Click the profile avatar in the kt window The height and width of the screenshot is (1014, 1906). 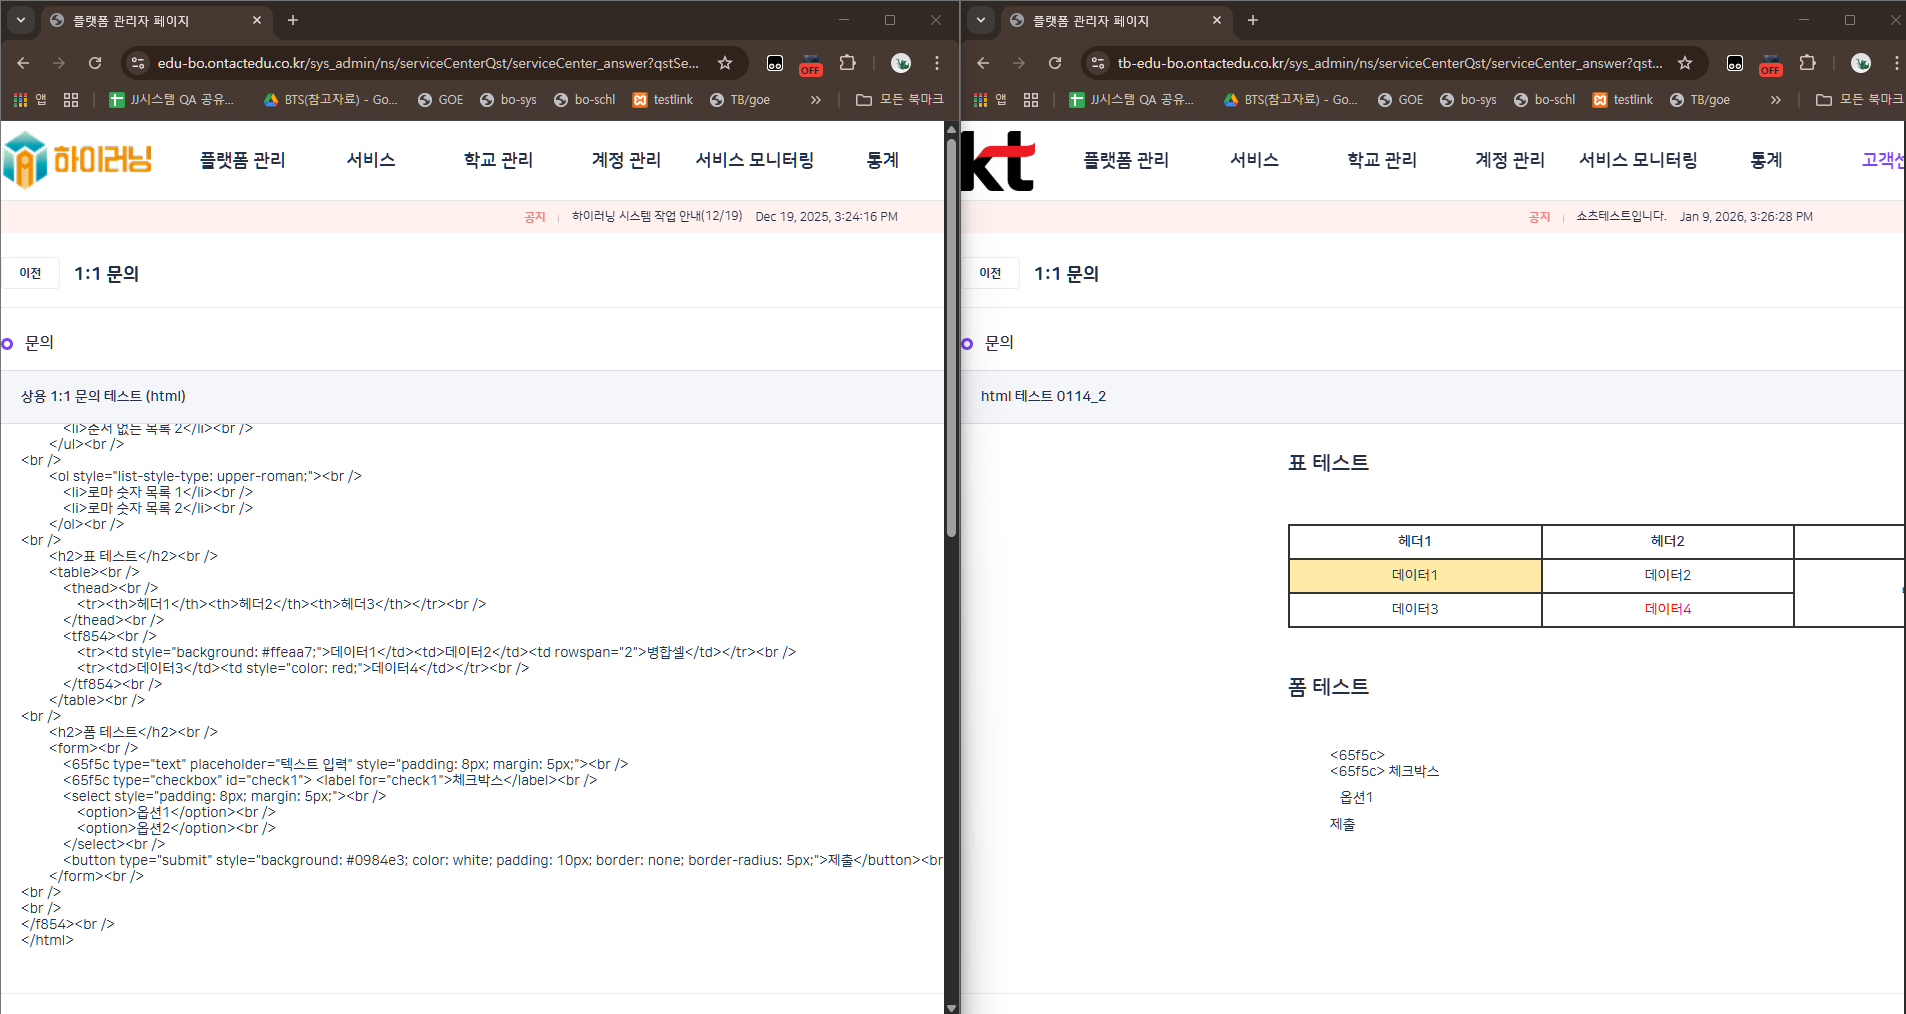1860,63
